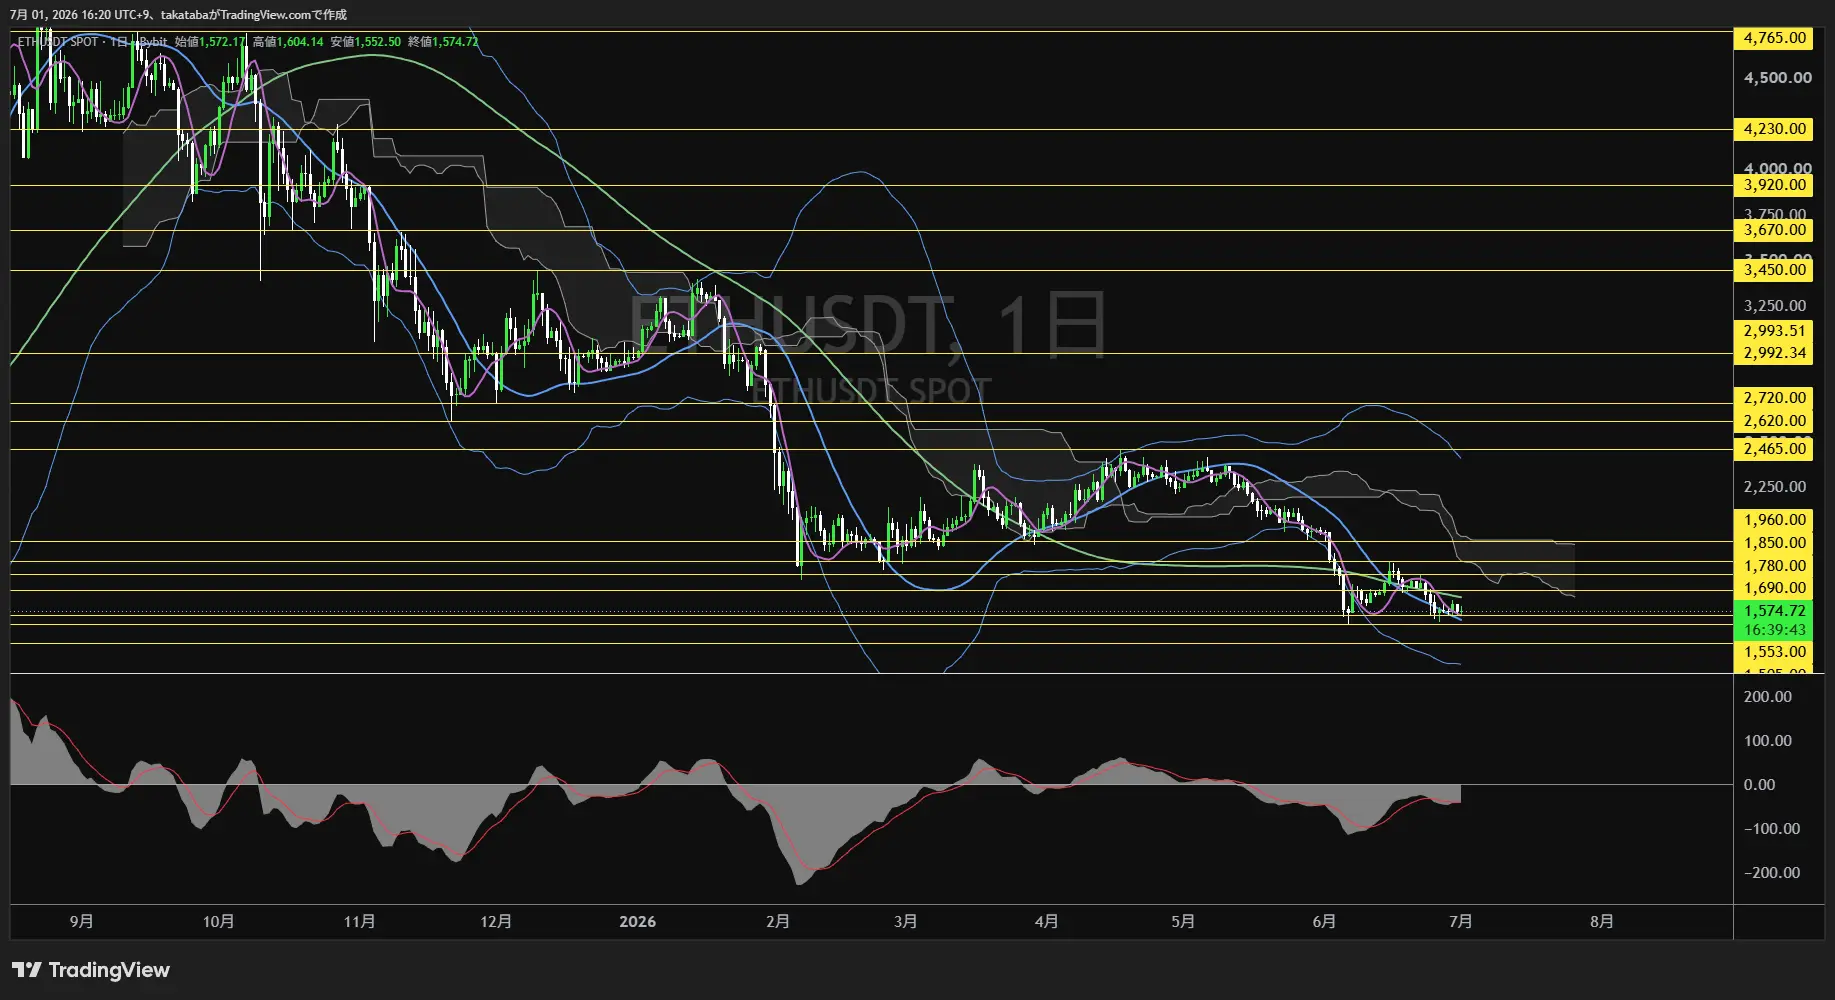
Task: Select the 0.00 level on the MACD scale
Action: (x=1759, y=785)
